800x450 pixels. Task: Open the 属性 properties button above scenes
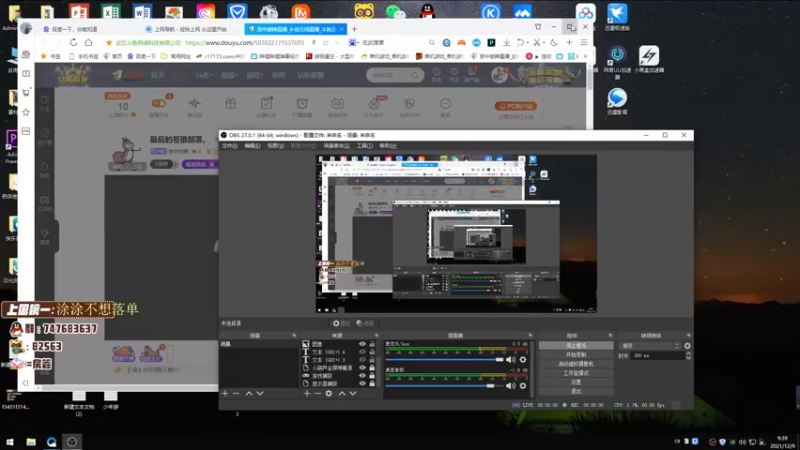(341, 323)
